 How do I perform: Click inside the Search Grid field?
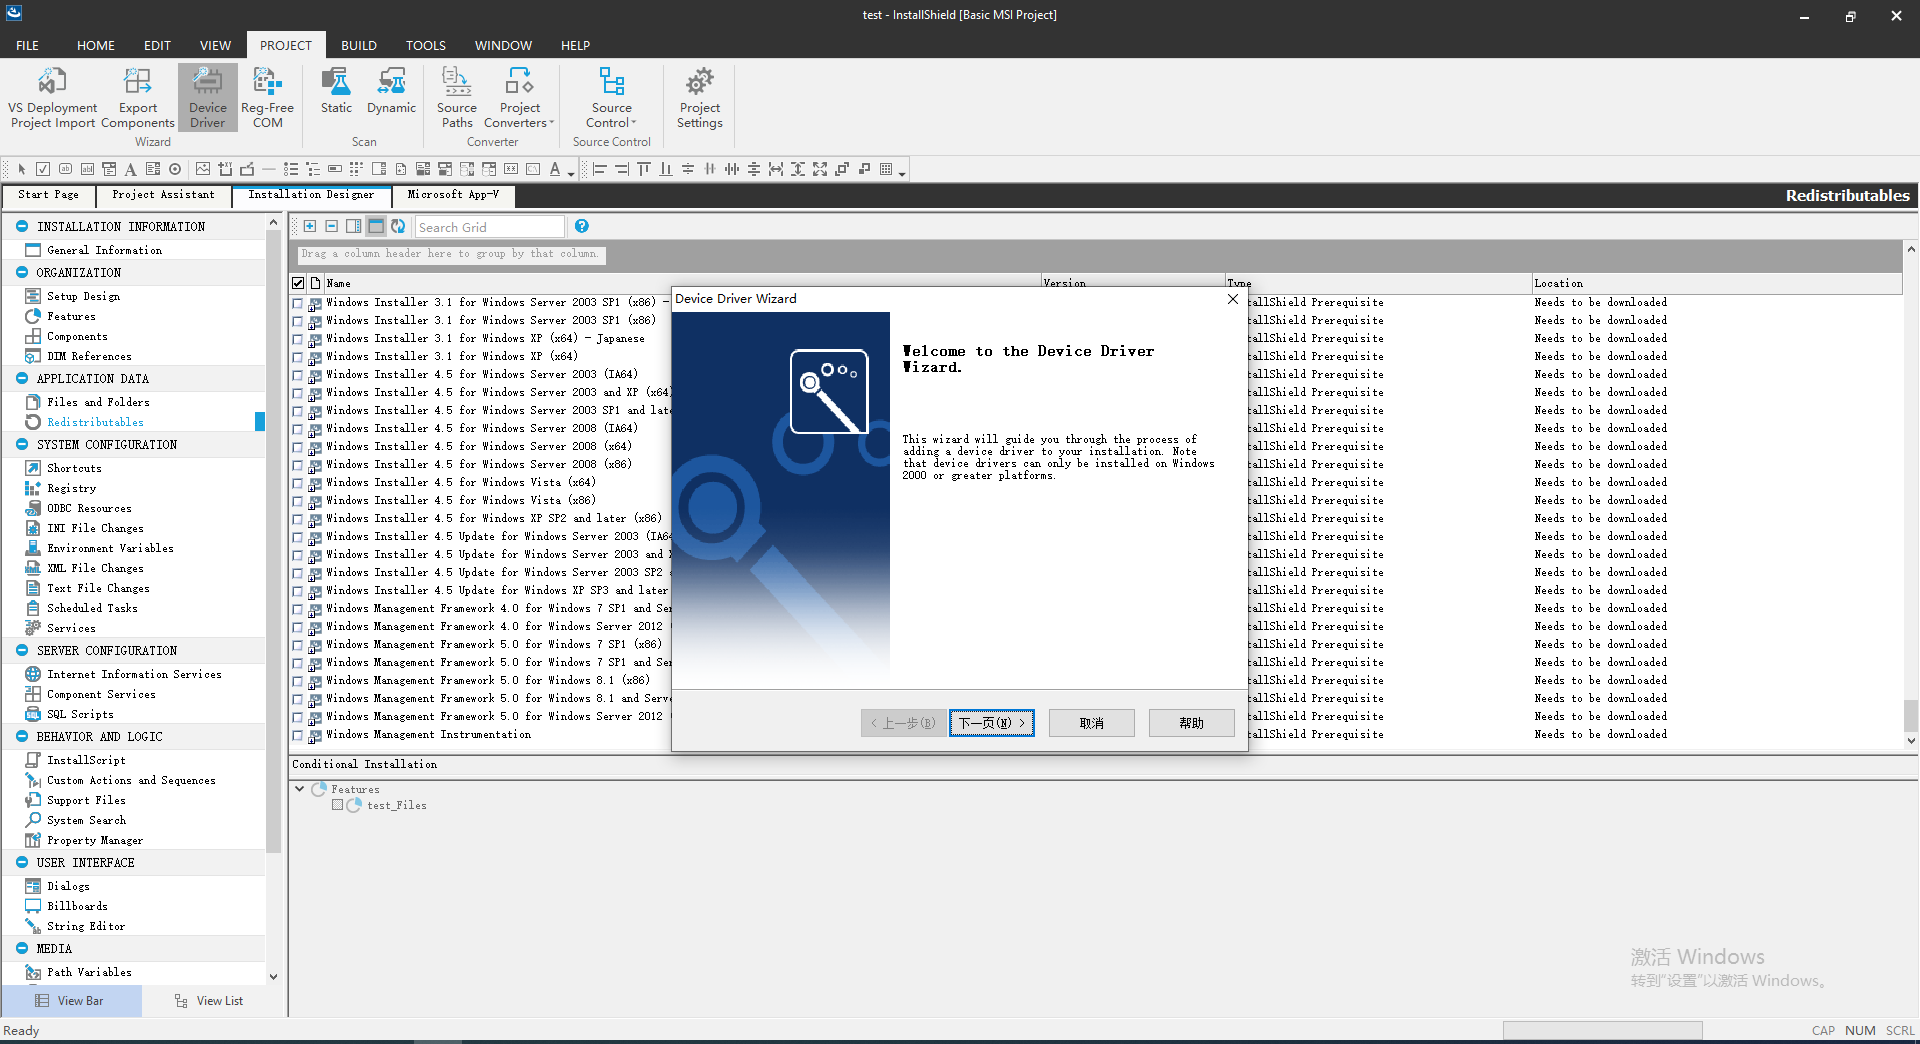[489, 226]
